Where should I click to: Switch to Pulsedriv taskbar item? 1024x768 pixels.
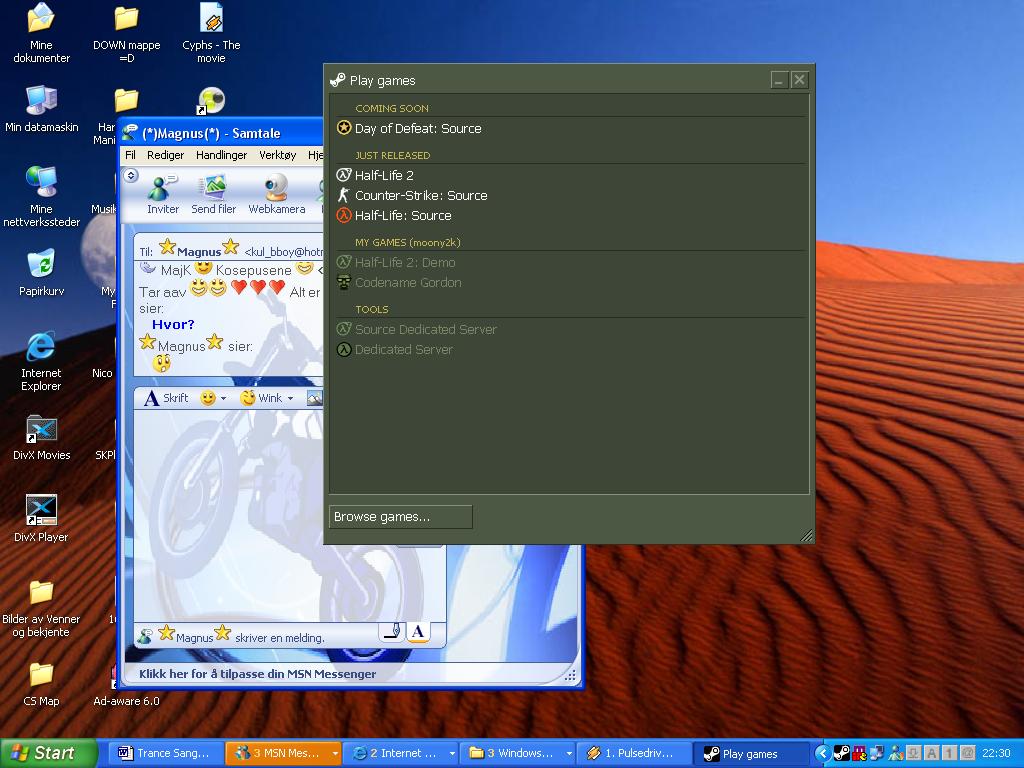pyautogui.click(x=634, y=753)
